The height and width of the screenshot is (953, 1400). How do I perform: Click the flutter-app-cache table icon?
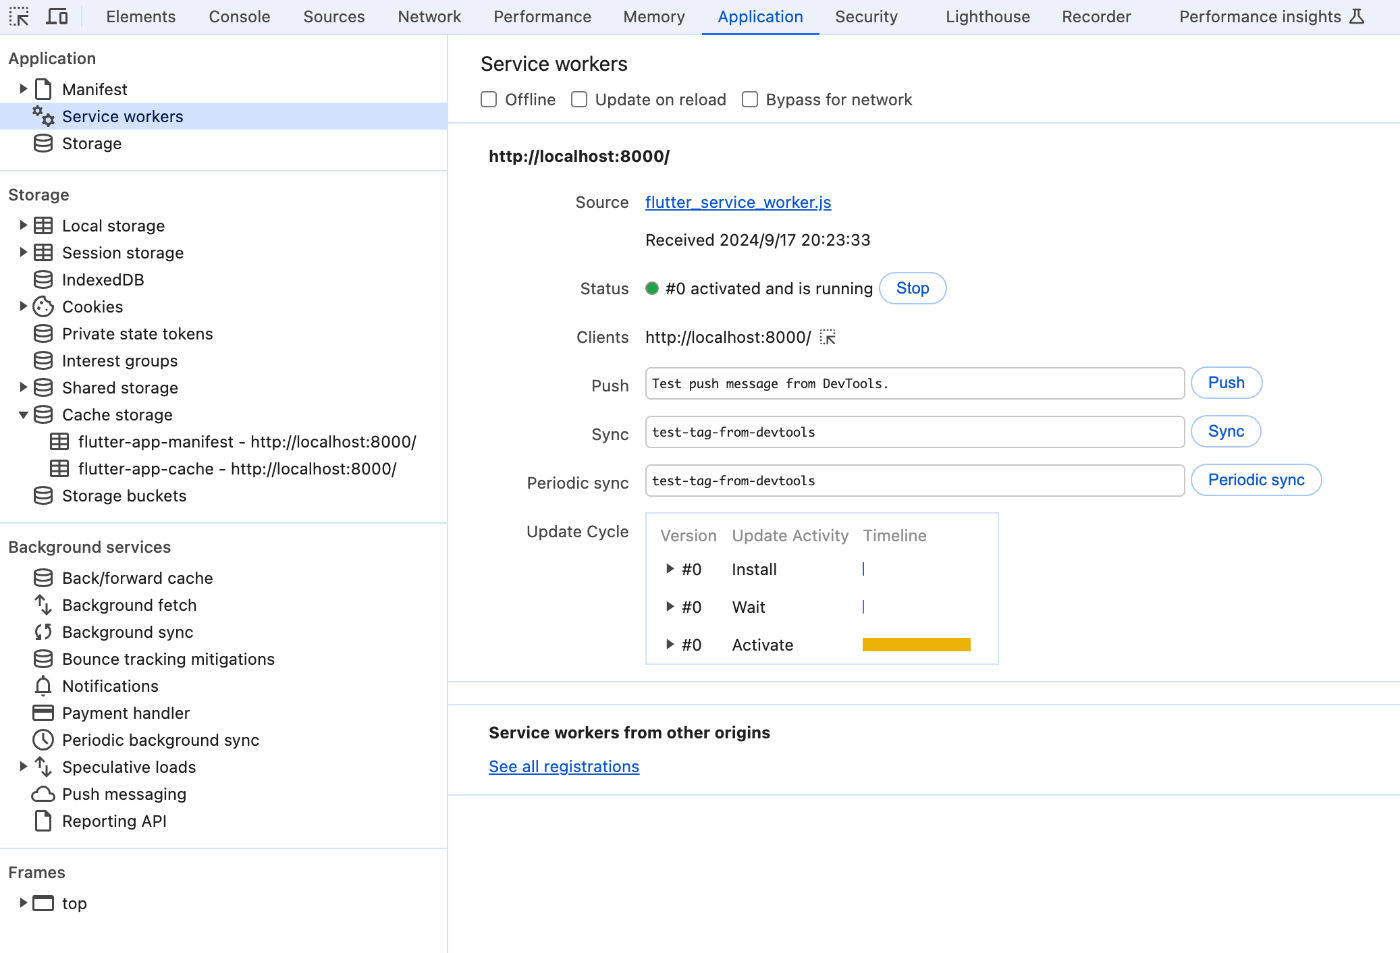[60, 469]
